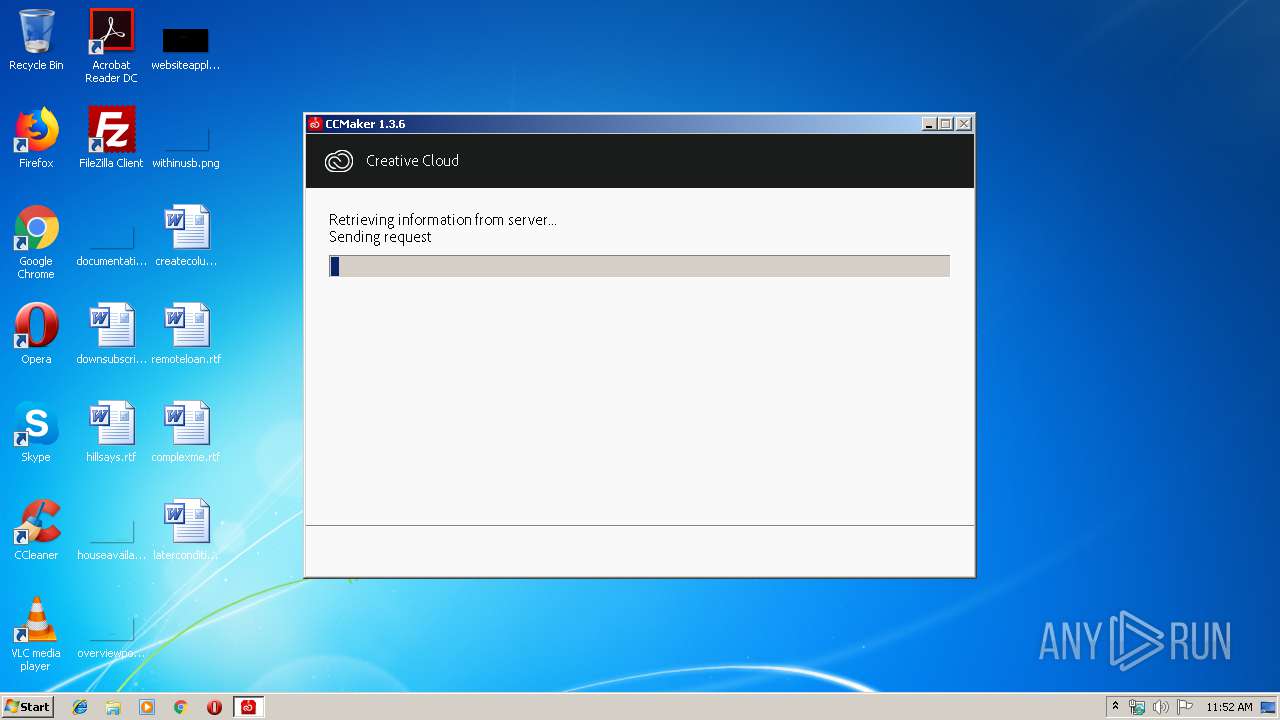Maximize the CCMaker window
Viewport: 1280px width, 720px height.
(946, 124)
